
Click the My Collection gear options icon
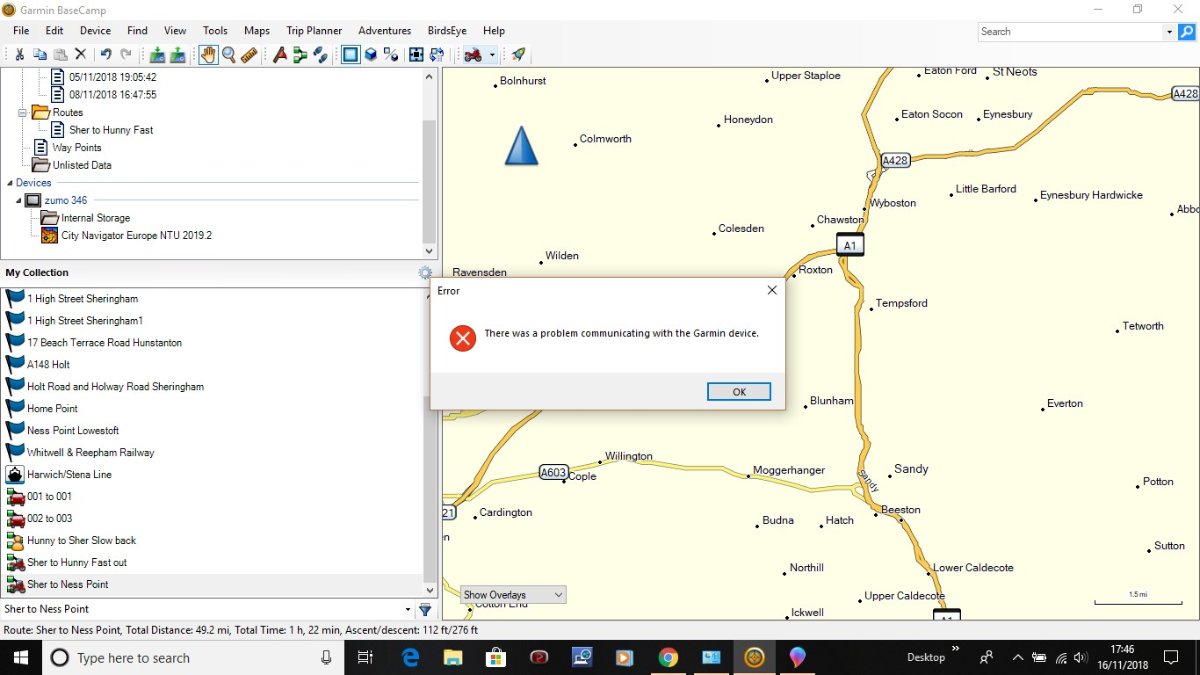pyautogui.click(x=425, y=272)
